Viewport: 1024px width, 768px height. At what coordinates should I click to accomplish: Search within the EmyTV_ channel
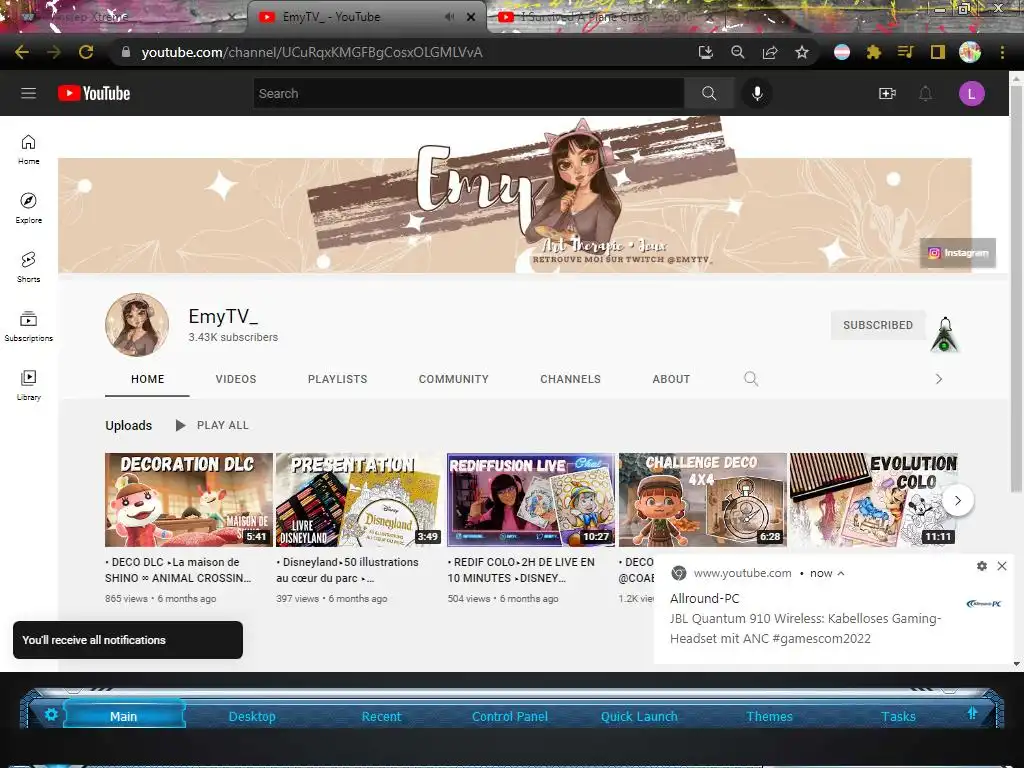pyautogui.click(x=751, y=379)
